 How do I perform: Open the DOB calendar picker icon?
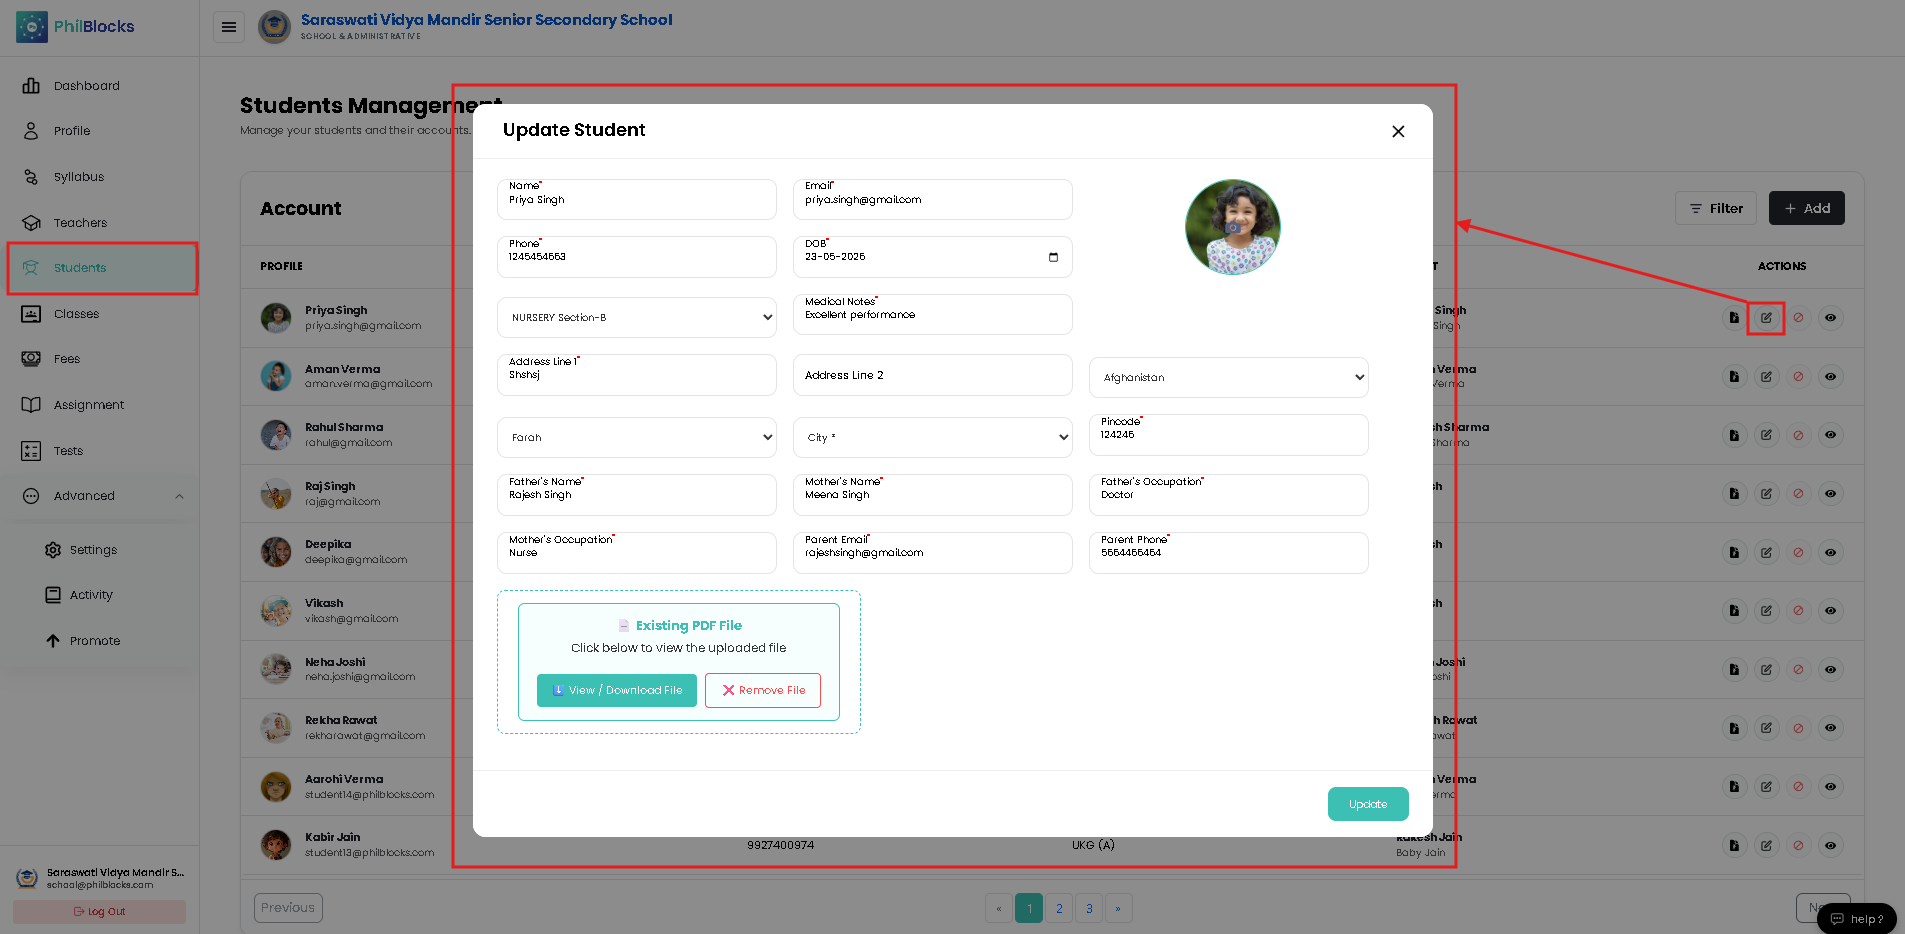coord(1053,257)
